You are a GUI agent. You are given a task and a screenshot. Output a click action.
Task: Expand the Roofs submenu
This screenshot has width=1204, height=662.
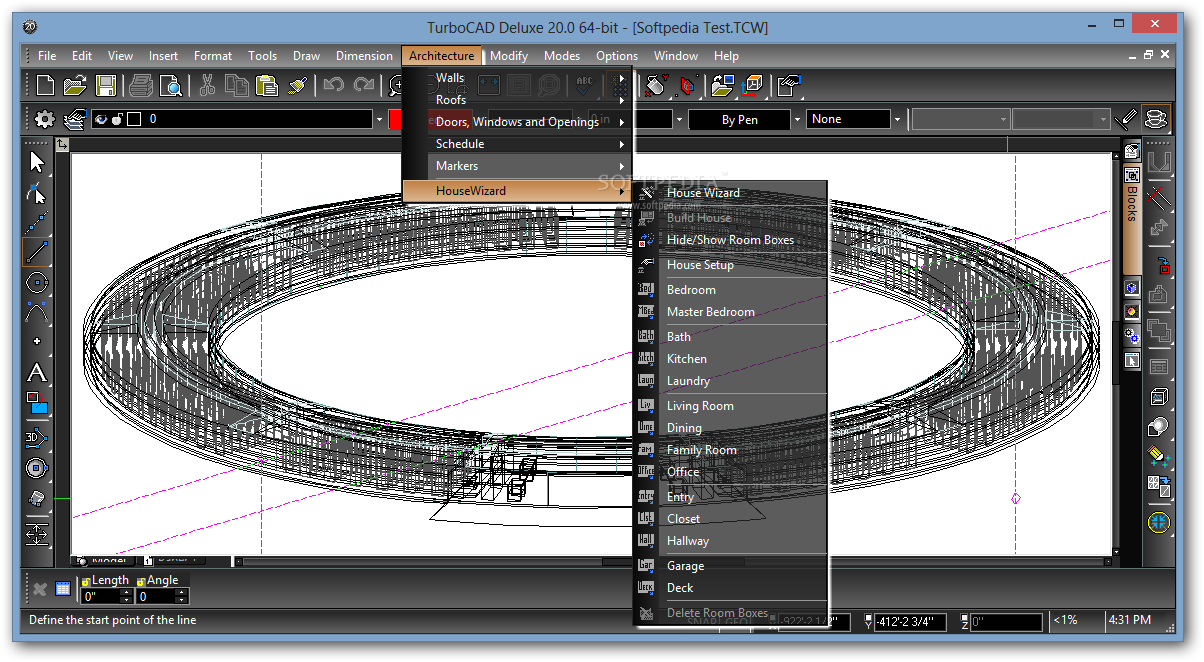pos(517,100)
